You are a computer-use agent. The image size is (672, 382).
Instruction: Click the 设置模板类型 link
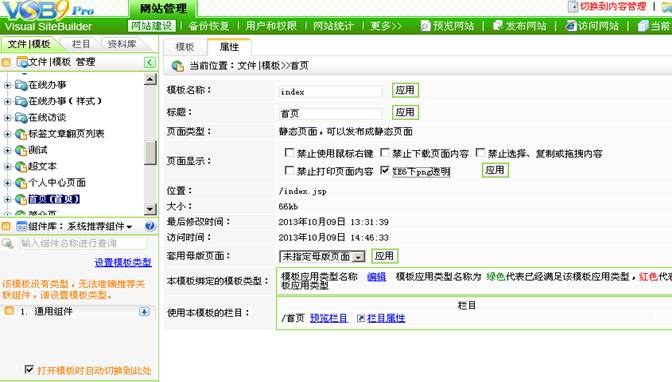pos(123,262)
